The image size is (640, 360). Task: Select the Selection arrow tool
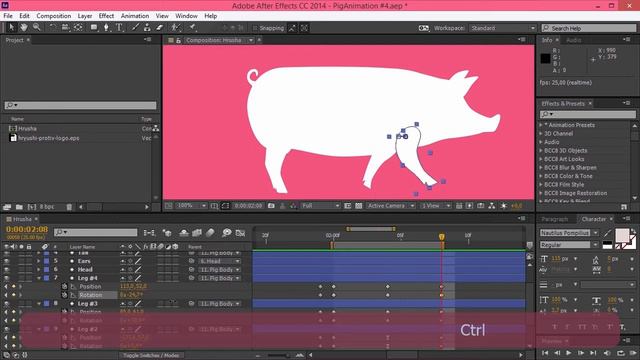[x=11, y=27]
